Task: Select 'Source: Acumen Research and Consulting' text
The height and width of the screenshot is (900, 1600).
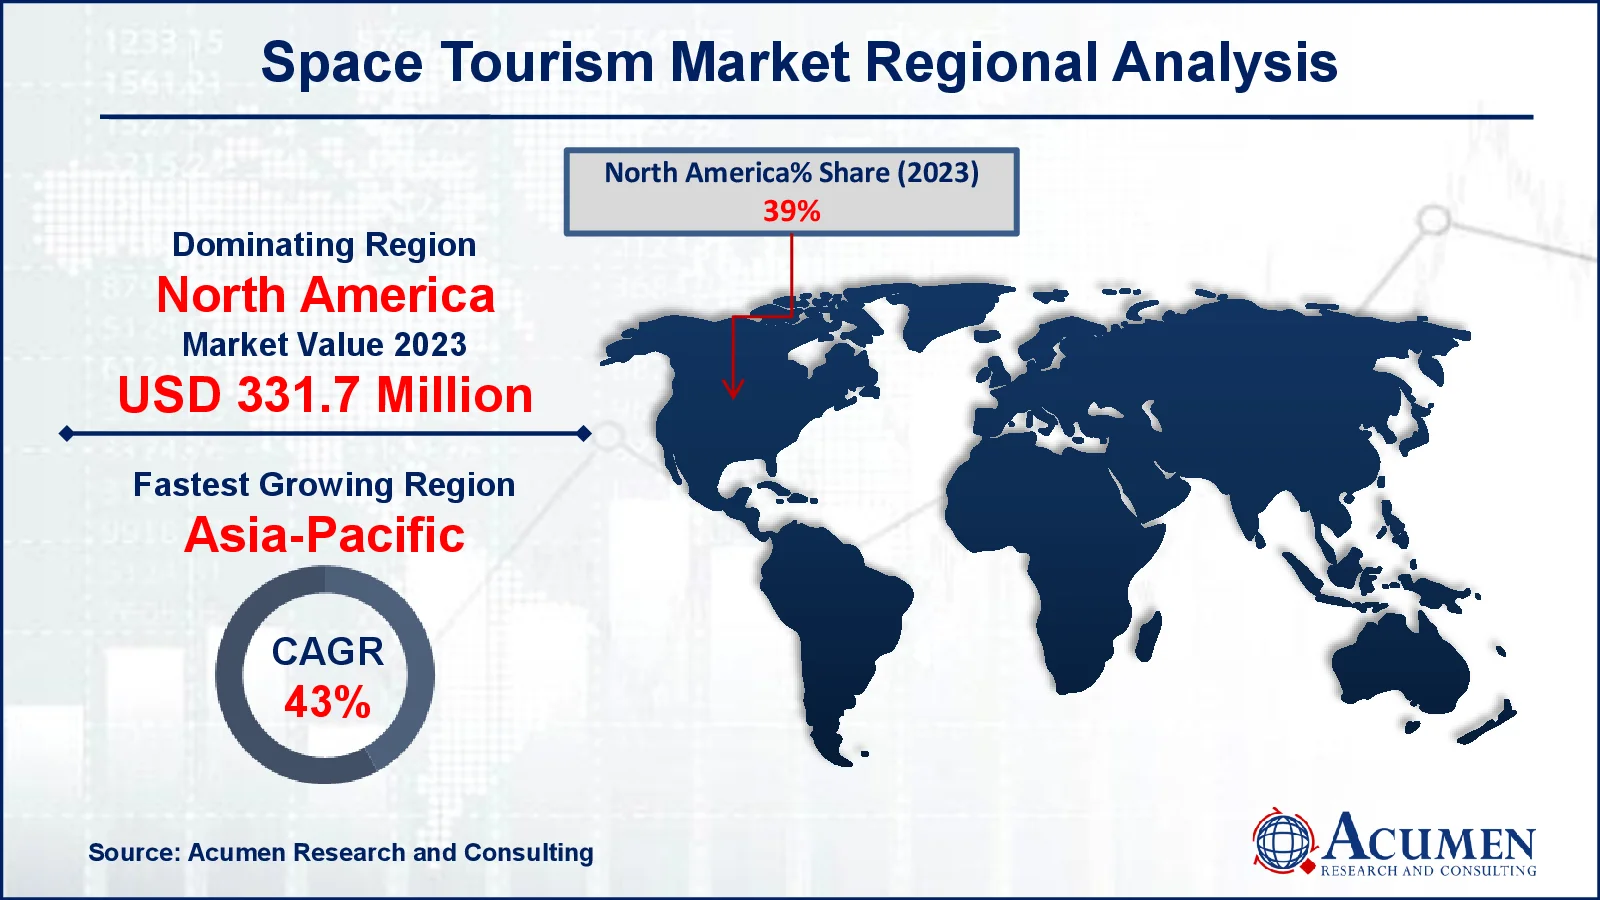Action: click(x=341, y=853)
